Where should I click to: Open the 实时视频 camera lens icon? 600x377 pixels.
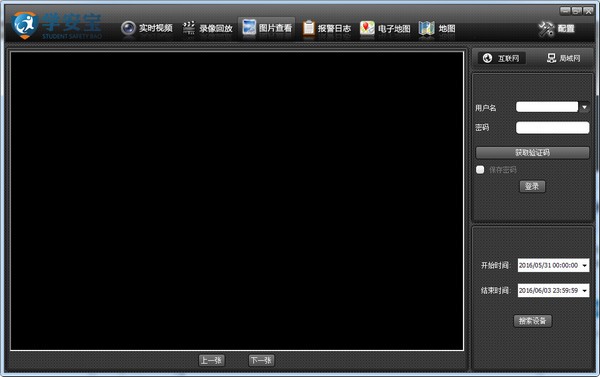click(x=128, y=28)
